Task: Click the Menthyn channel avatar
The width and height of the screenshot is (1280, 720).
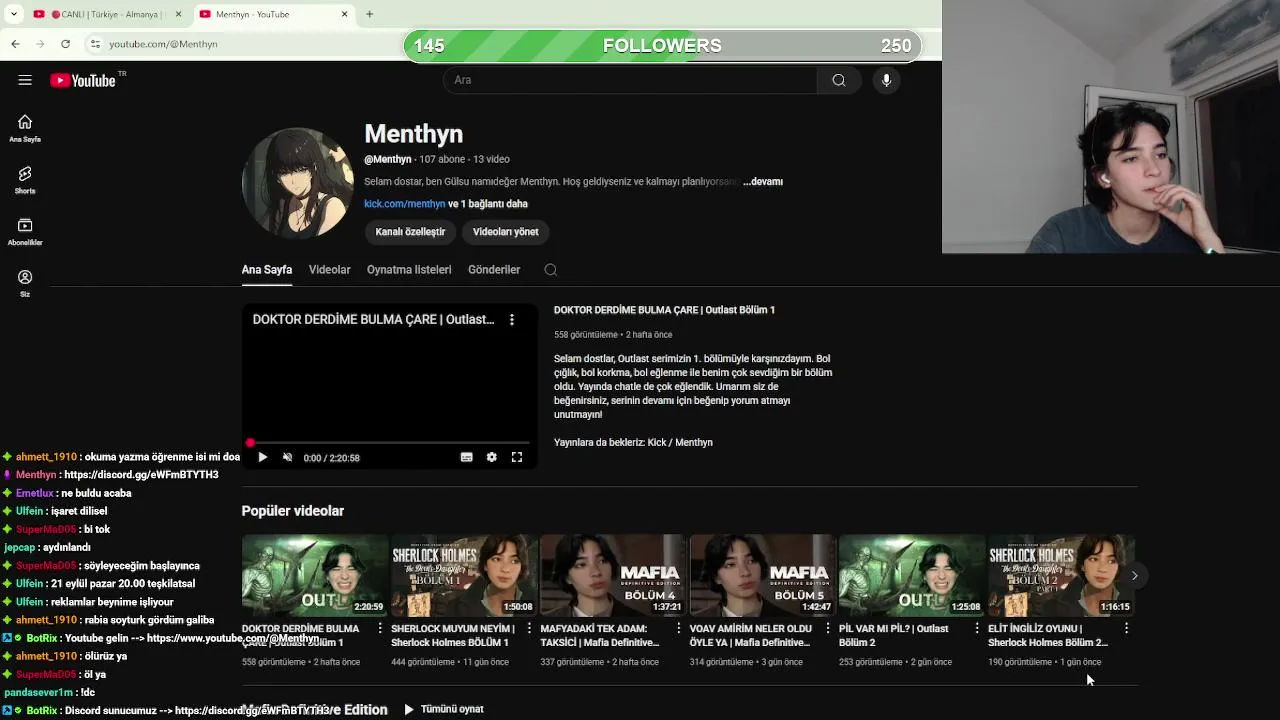Action: tap(297, 183)
